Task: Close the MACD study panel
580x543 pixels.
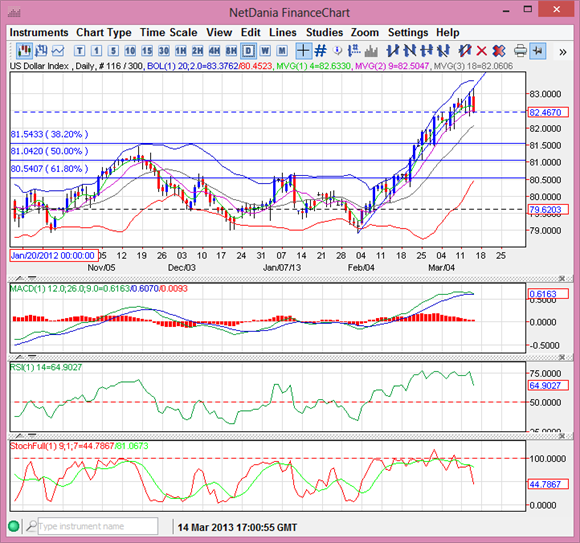Action: 562,279
